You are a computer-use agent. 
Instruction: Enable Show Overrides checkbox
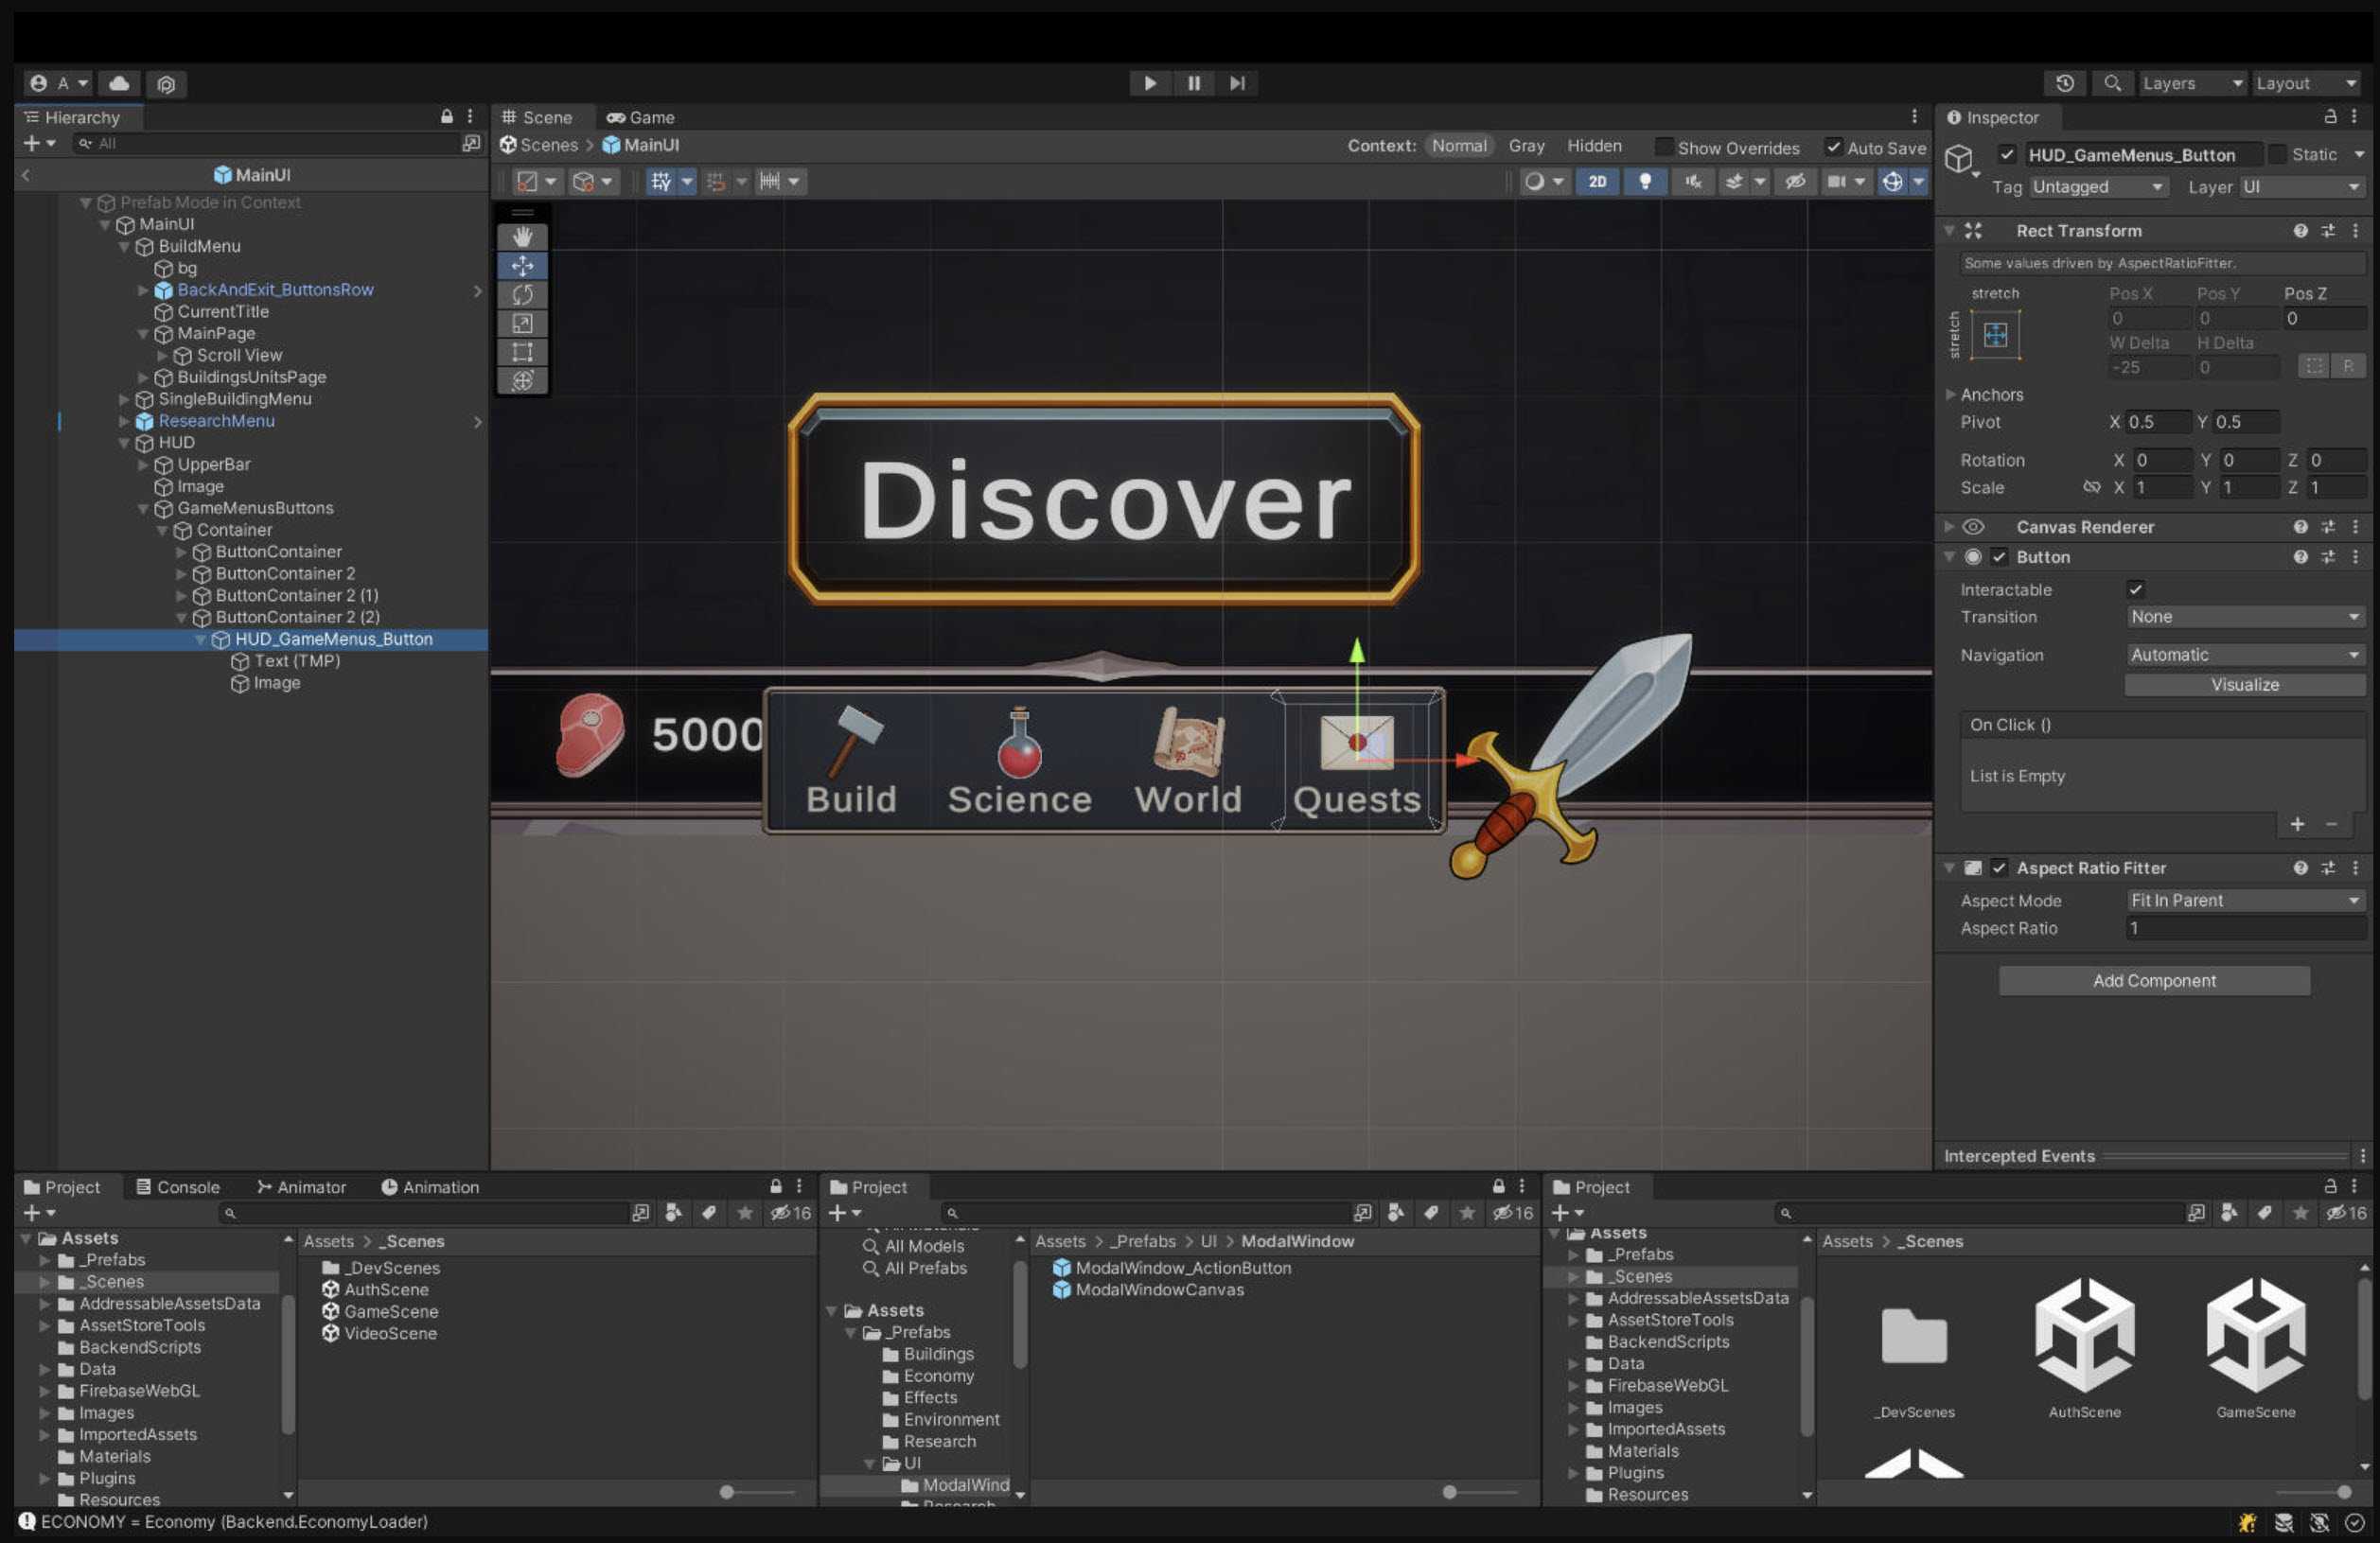click(x=1663, y=147)
